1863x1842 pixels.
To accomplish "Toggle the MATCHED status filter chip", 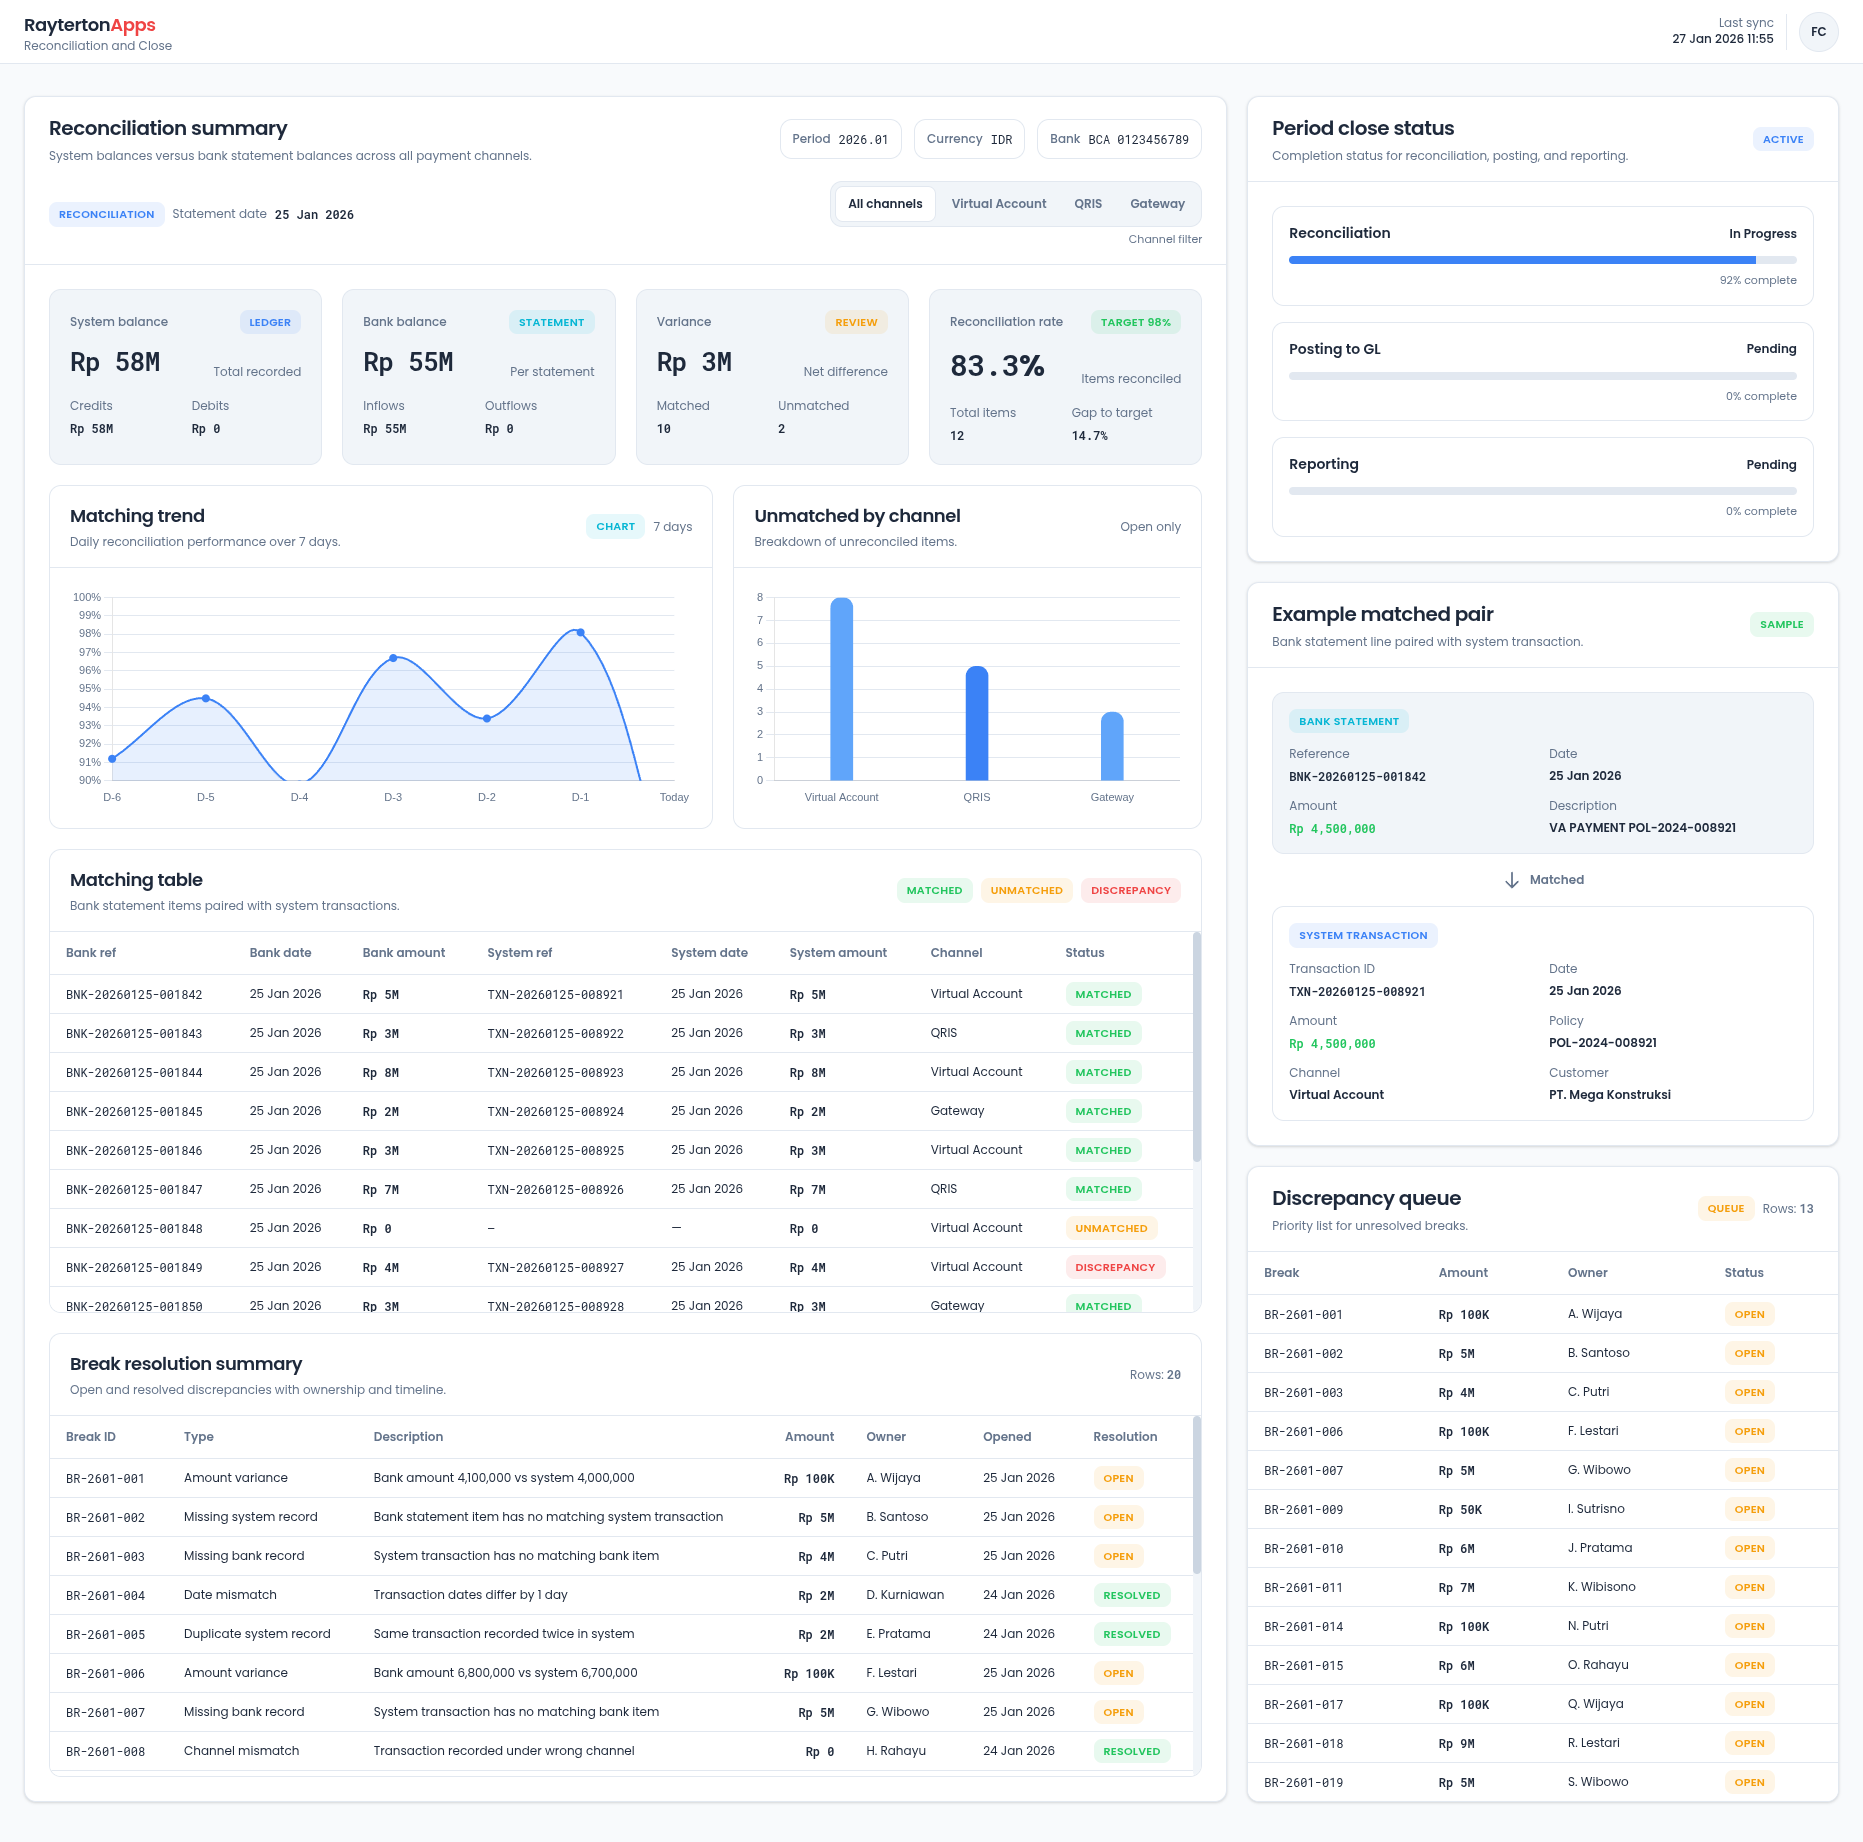I will [934, 890].
